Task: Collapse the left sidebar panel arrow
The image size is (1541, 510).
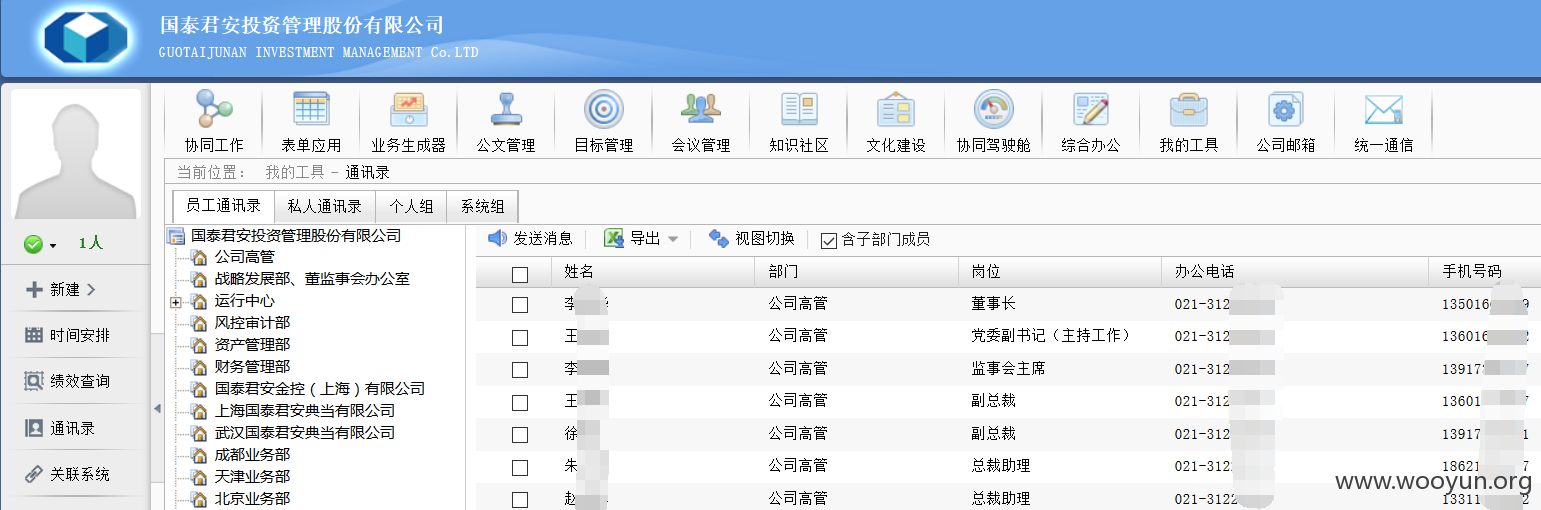Action: (157, 408)
